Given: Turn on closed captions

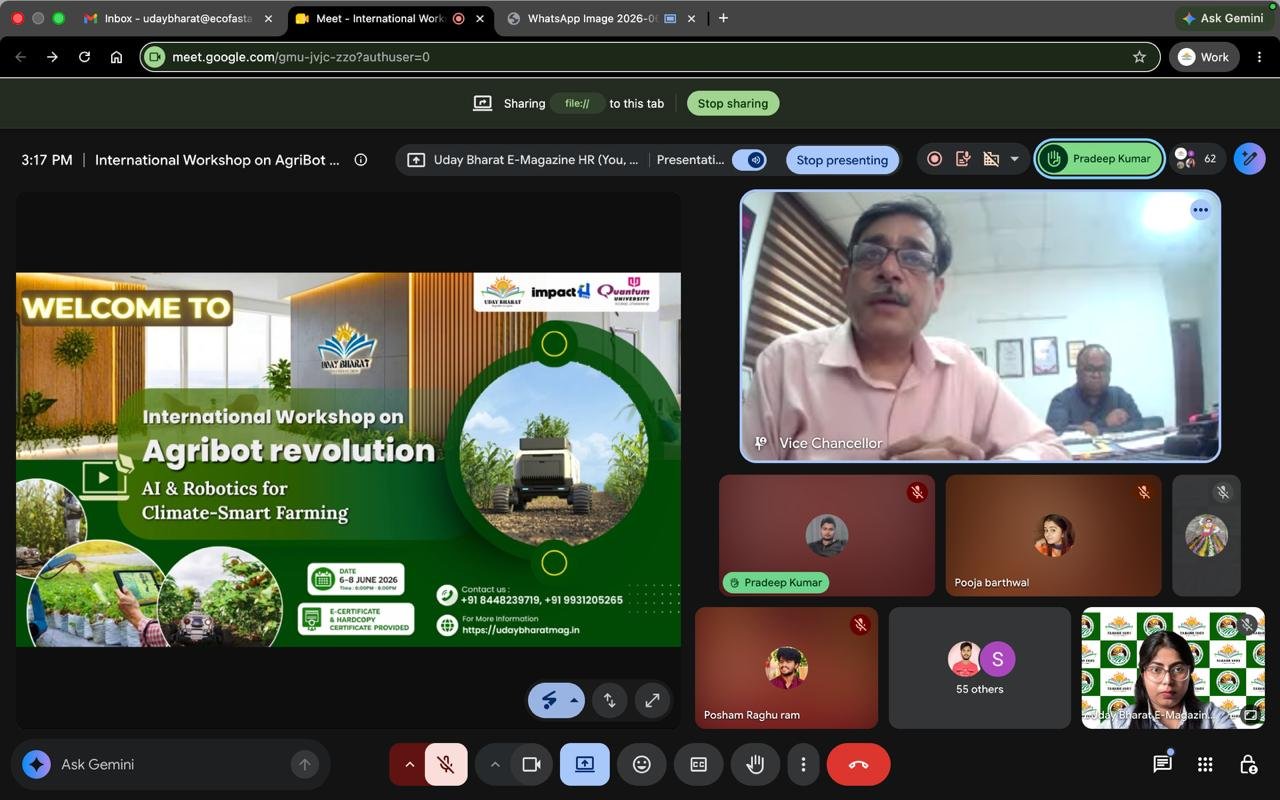Looking at the screenshot, I should tap(698, 765).
